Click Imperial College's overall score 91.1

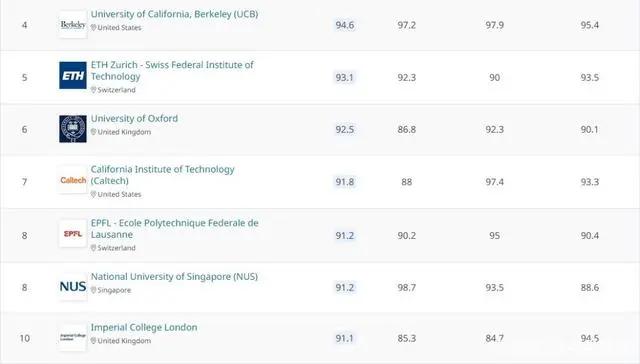pyautogui.click(x=344, y=338)
